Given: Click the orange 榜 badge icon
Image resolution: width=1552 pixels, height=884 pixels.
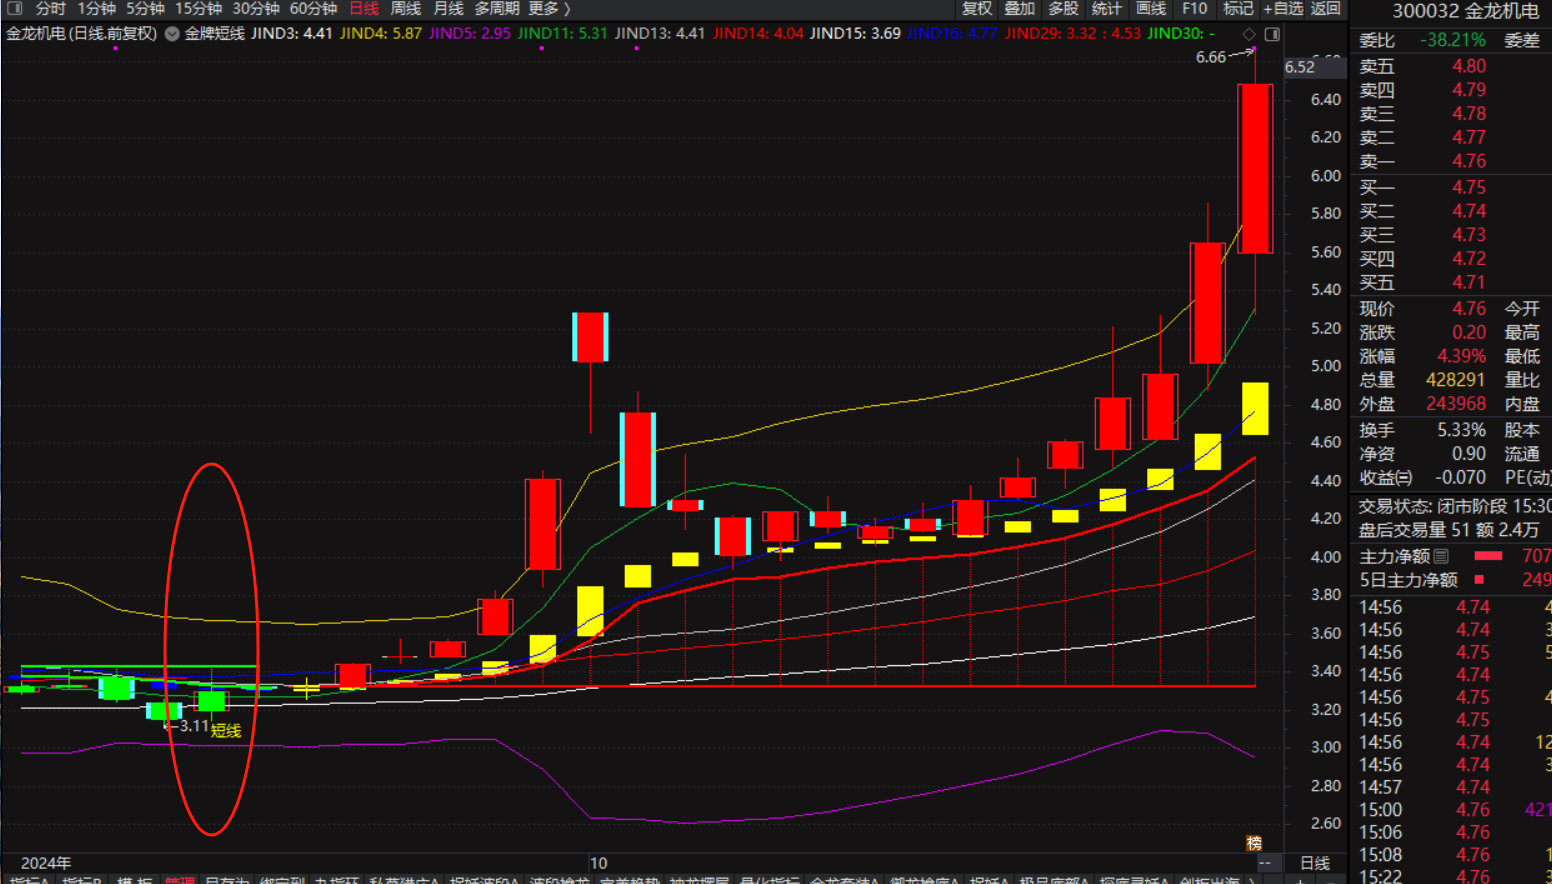Looking at the screenshot, I should [x=1254, y=843].
